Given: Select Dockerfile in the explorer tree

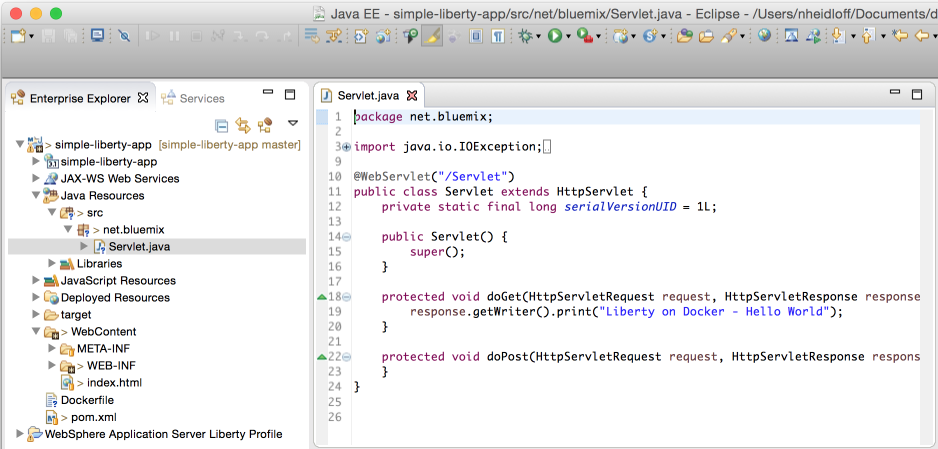Looking at the screenshot, I should pyautogui.click(x=87, y=400).
